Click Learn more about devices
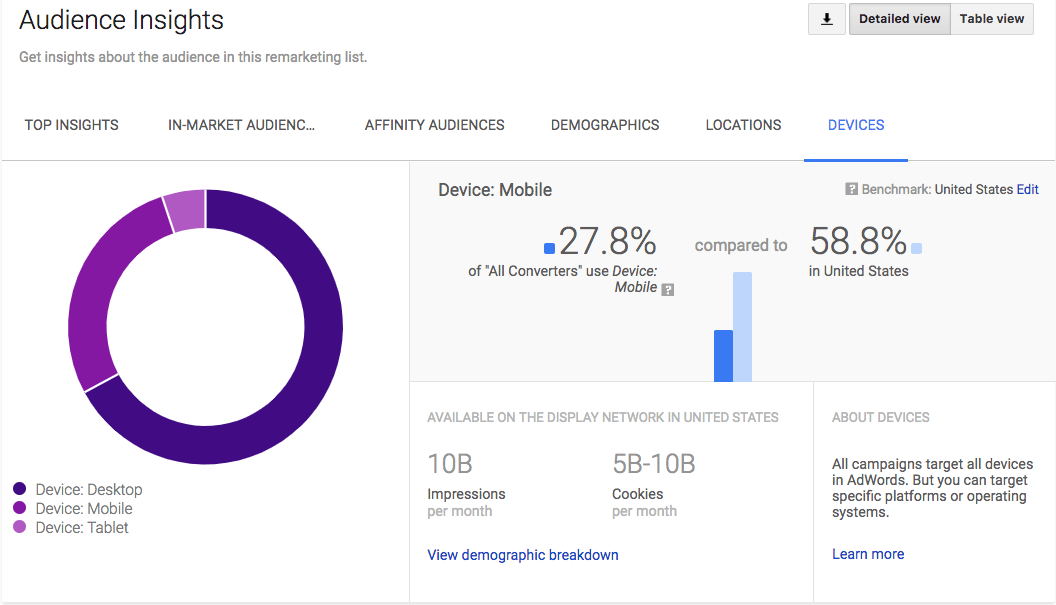 pyautogui.click(x=867, y=553)
